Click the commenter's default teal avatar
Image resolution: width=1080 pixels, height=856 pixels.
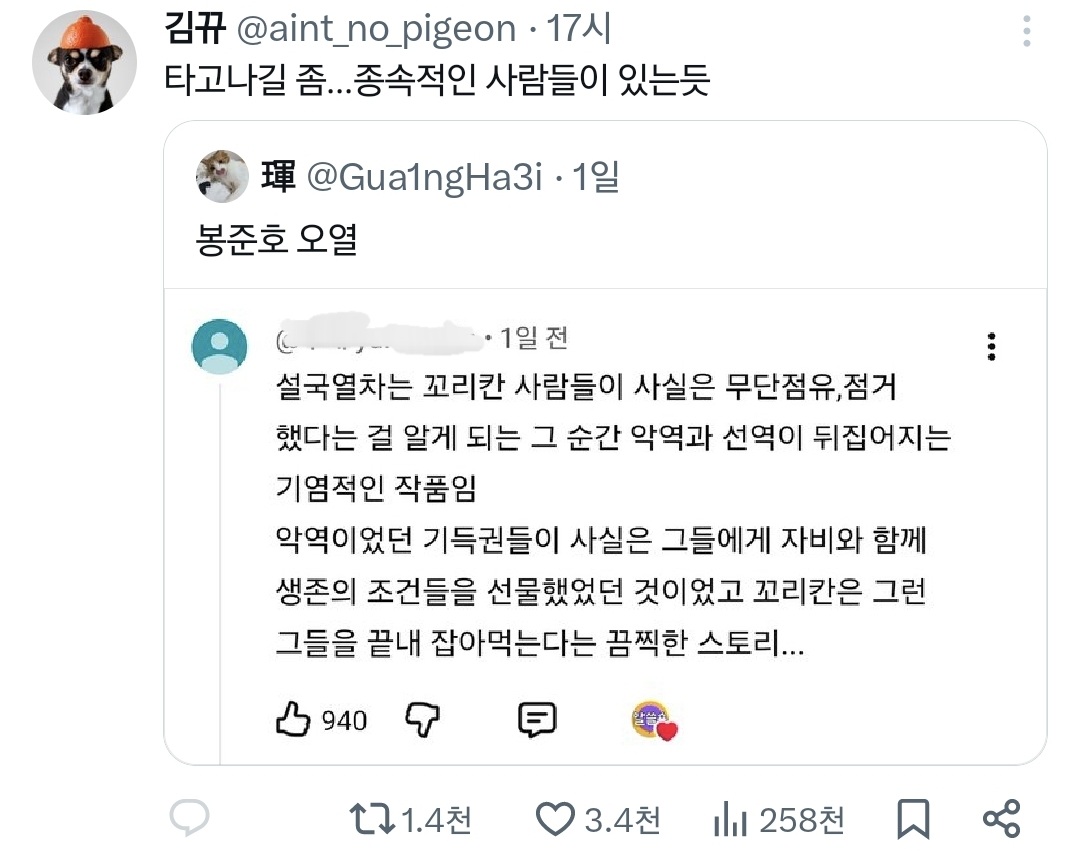point(219,346)
